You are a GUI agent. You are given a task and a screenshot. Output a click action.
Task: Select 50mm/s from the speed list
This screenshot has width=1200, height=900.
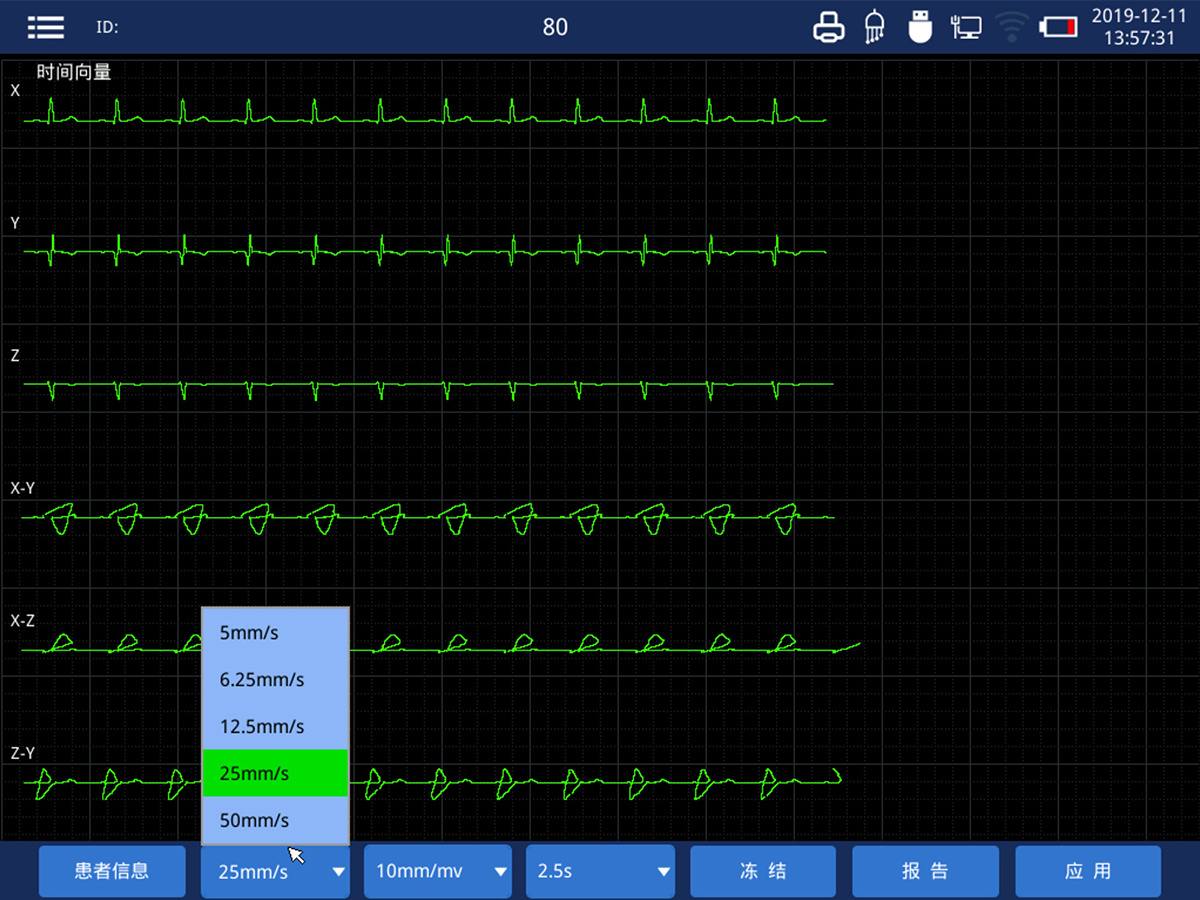click(x=275, y=821)
